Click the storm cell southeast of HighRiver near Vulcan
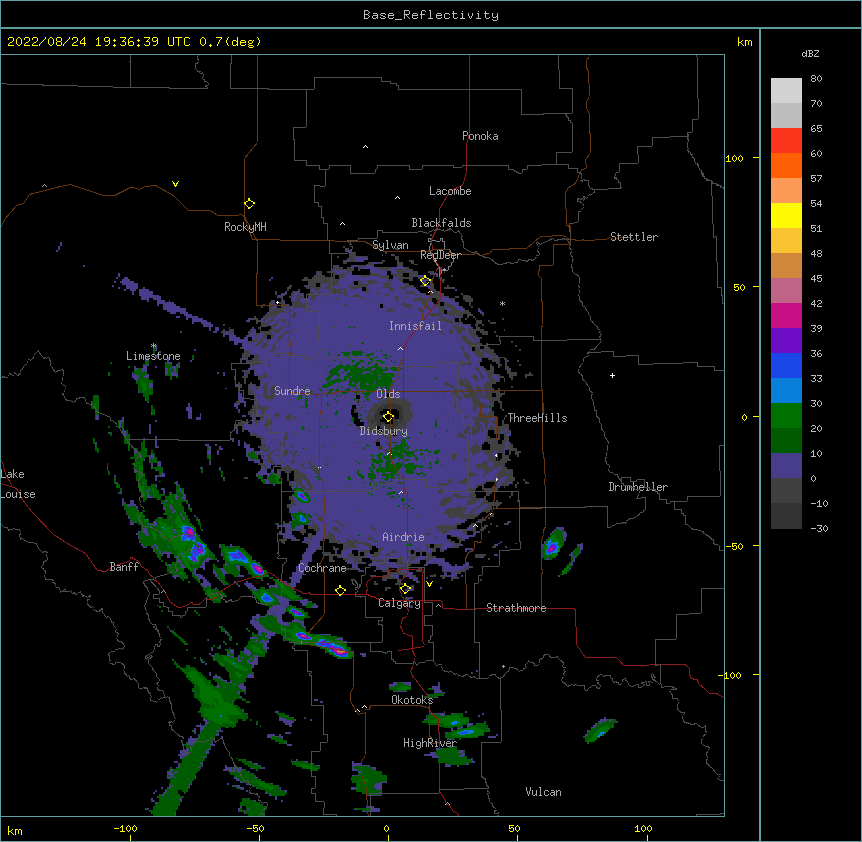Screen dimensions: 862x842 600,730
